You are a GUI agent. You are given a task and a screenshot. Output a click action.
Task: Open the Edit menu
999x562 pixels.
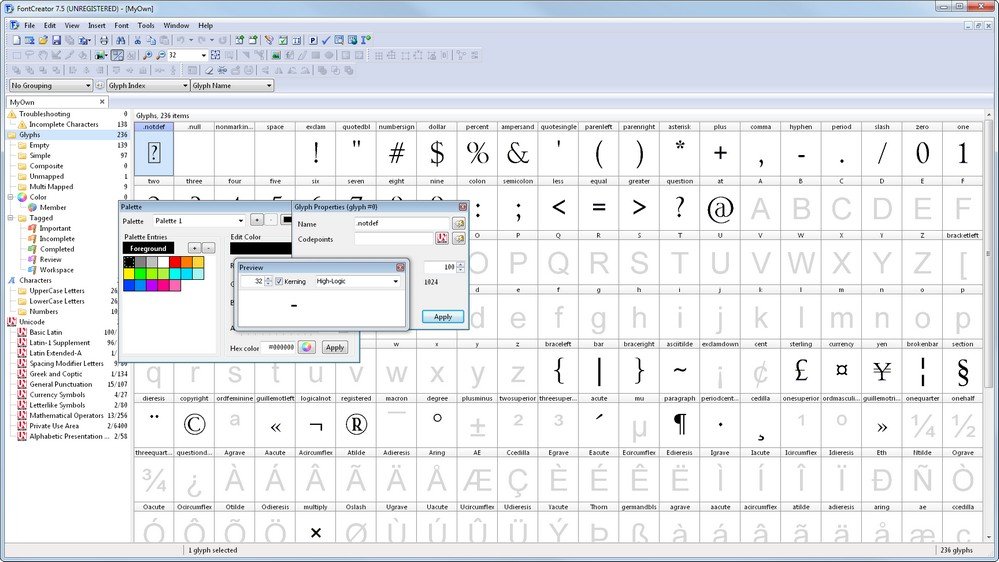tap(50, 25)
